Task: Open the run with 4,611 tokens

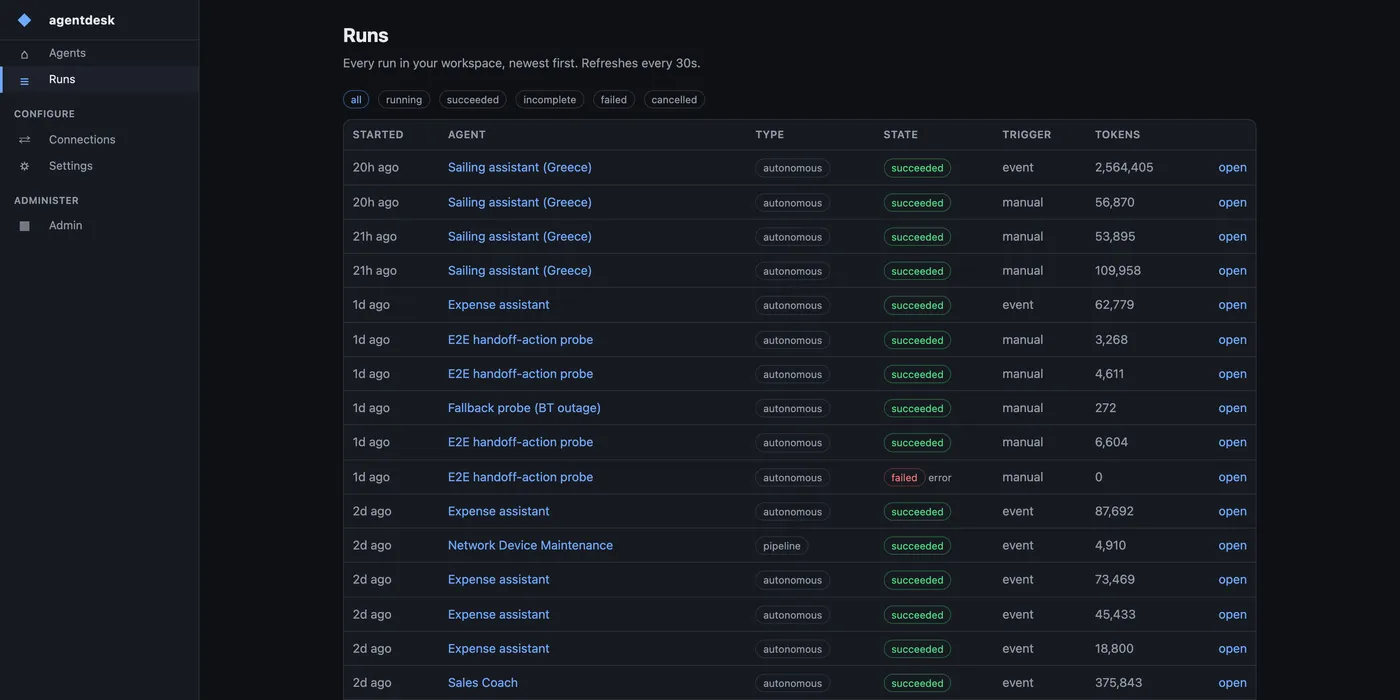Action: coord(1232,373)
